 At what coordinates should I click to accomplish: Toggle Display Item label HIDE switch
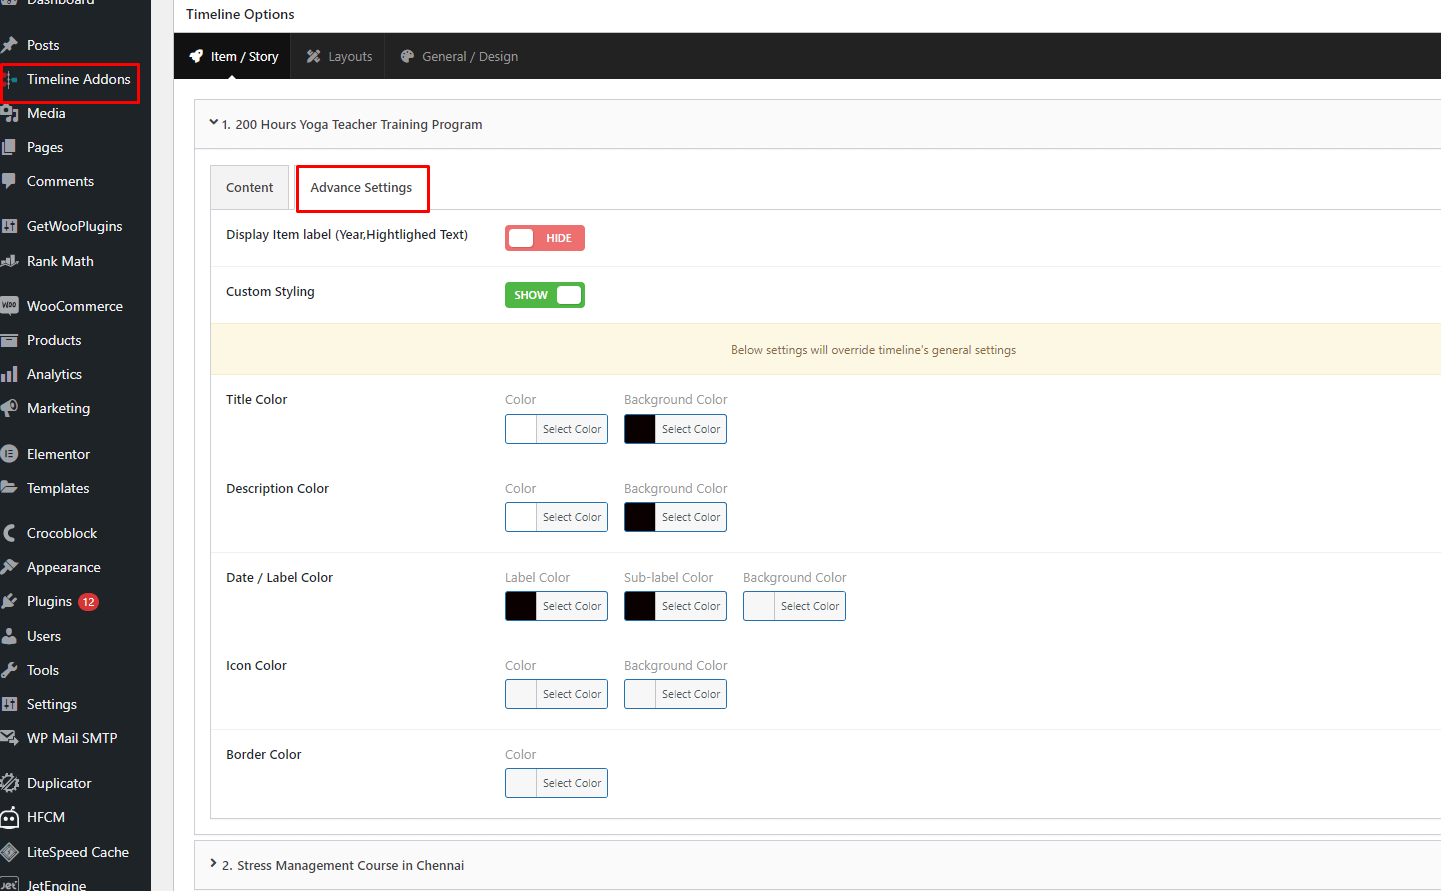(544, 238)
